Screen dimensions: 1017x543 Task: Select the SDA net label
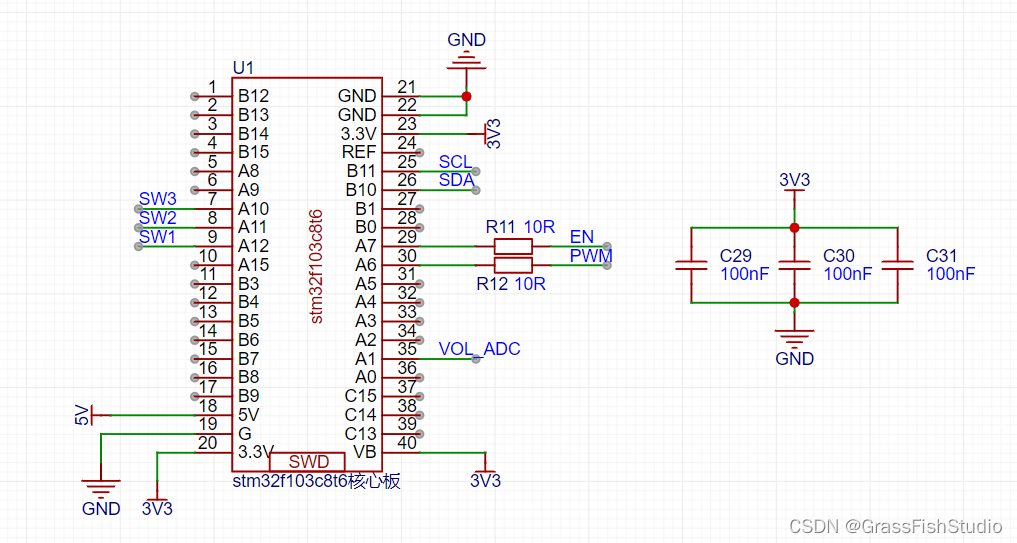[x=457, y=180]
